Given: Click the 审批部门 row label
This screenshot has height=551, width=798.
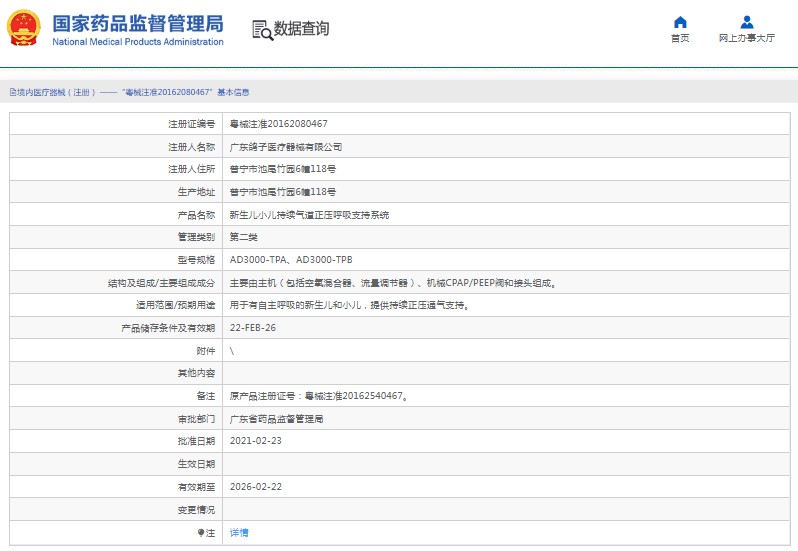Looking at the screenshot, I should [196, 419].
